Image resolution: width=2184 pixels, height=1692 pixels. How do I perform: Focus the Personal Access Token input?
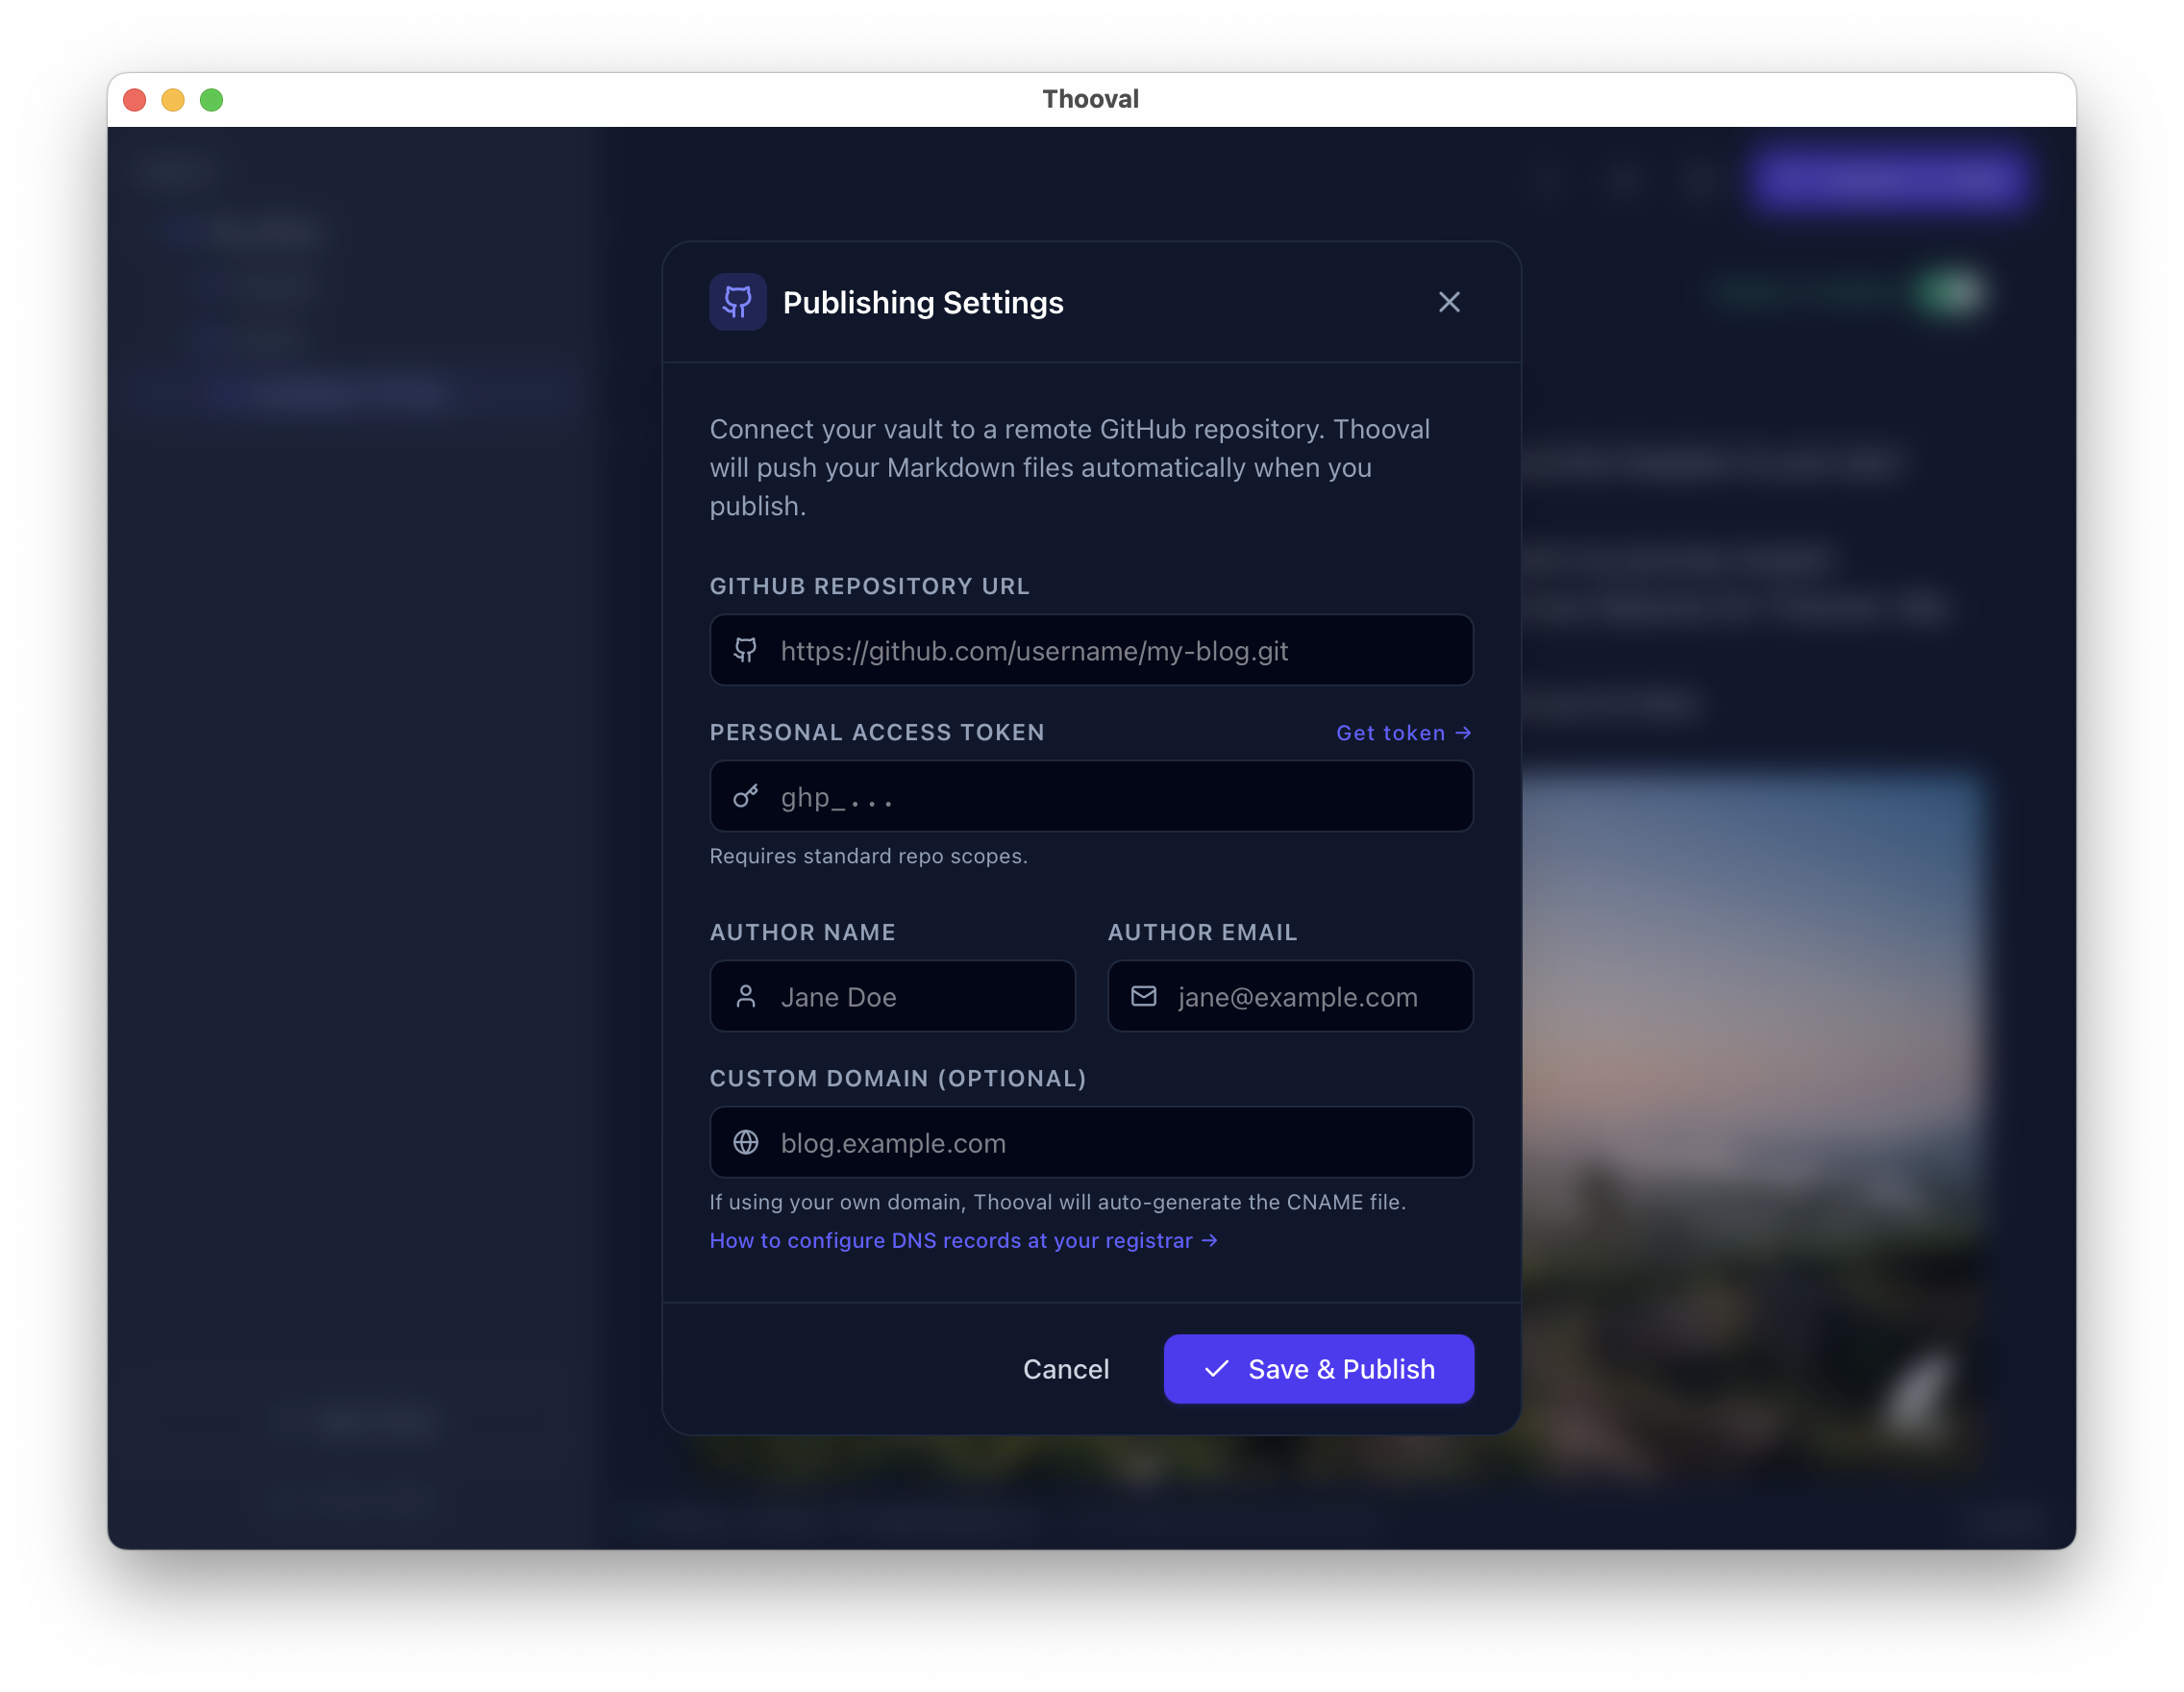pos(1110,796)
